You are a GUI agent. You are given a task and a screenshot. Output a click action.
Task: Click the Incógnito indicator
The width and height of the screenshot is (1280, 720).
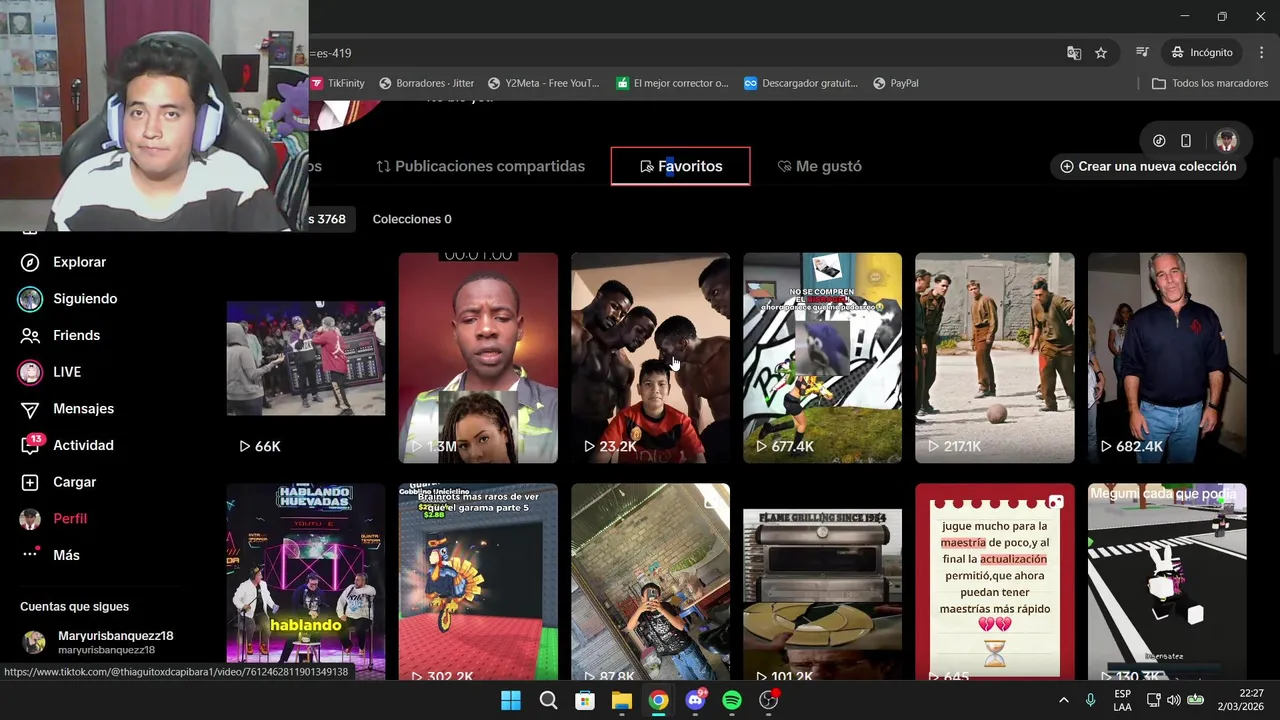pos(1203,52)
